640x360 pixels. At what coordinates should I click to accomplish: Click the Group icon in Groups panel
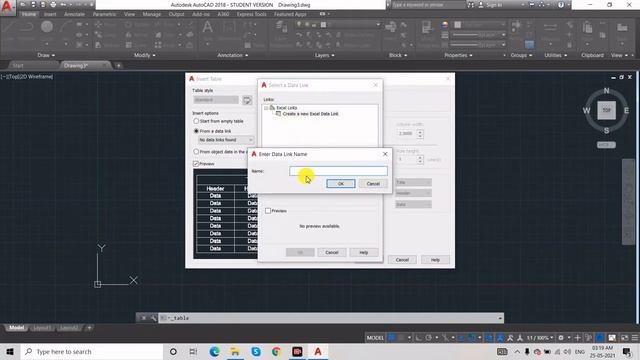tap(516, 25)
